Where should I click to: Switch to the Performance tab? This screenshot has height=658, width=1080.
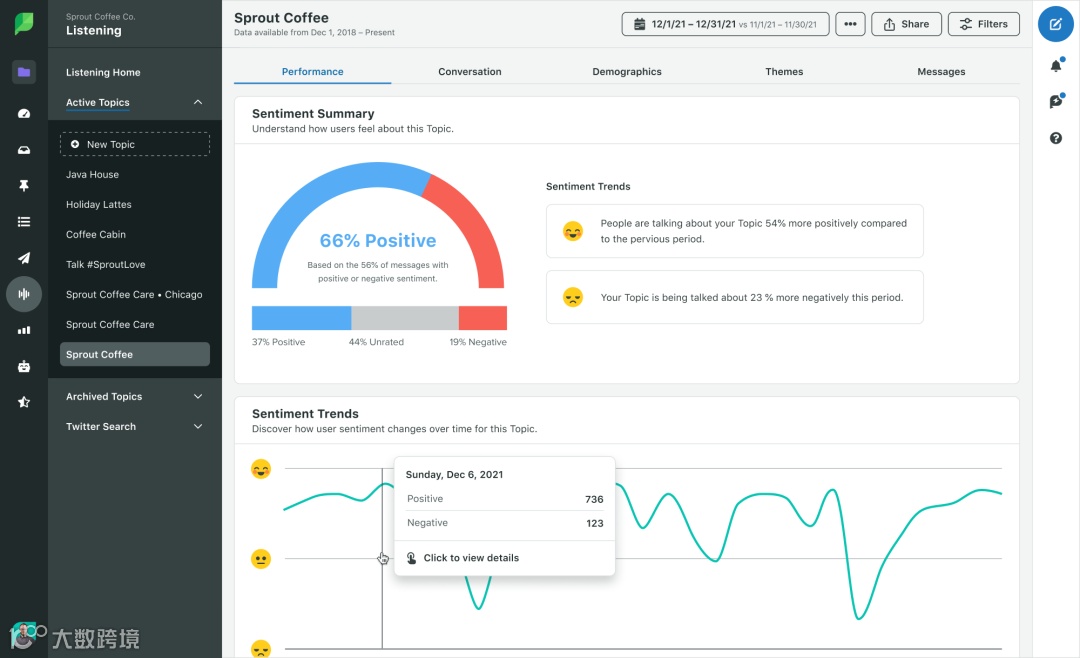tap(313, 72)
